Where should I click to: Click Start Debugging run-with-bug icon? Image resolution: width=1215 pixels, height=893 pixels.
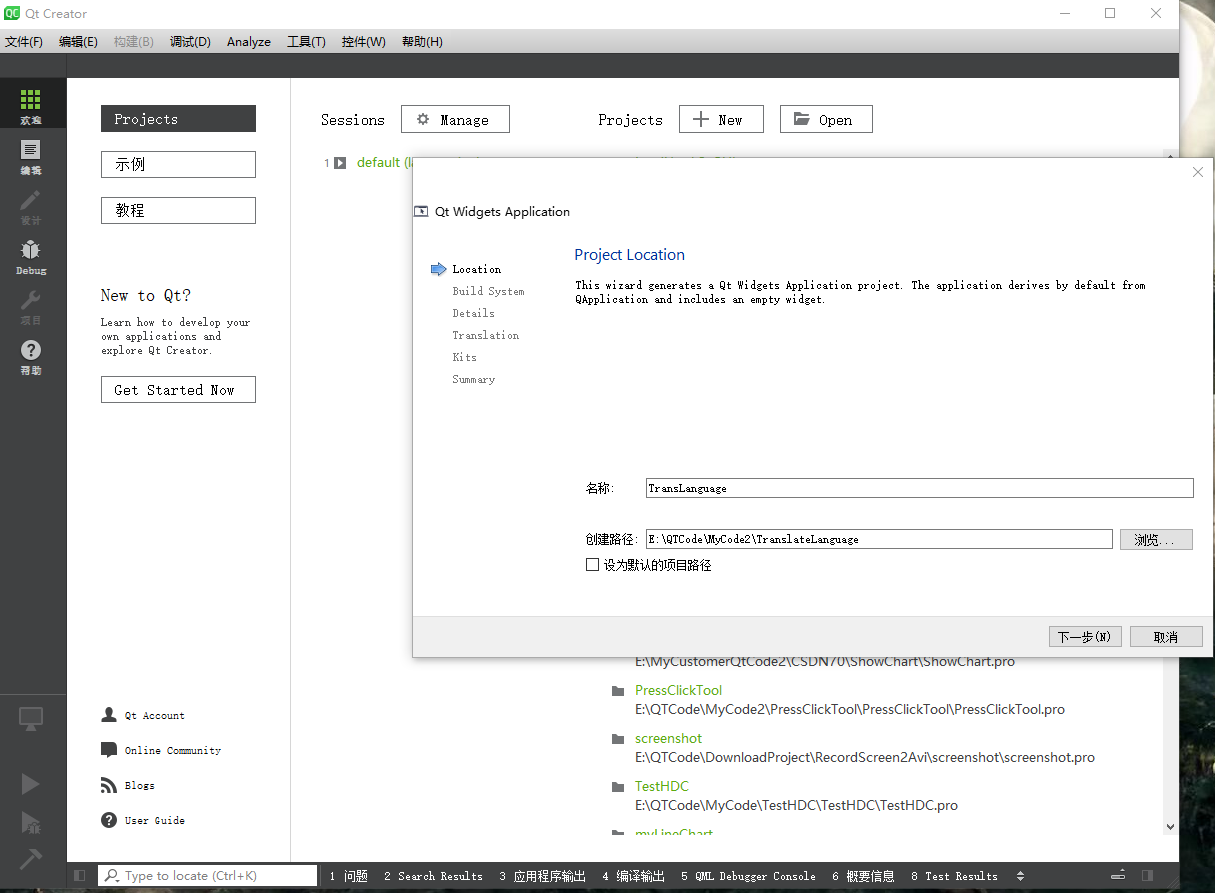click(x=31, y=822)
